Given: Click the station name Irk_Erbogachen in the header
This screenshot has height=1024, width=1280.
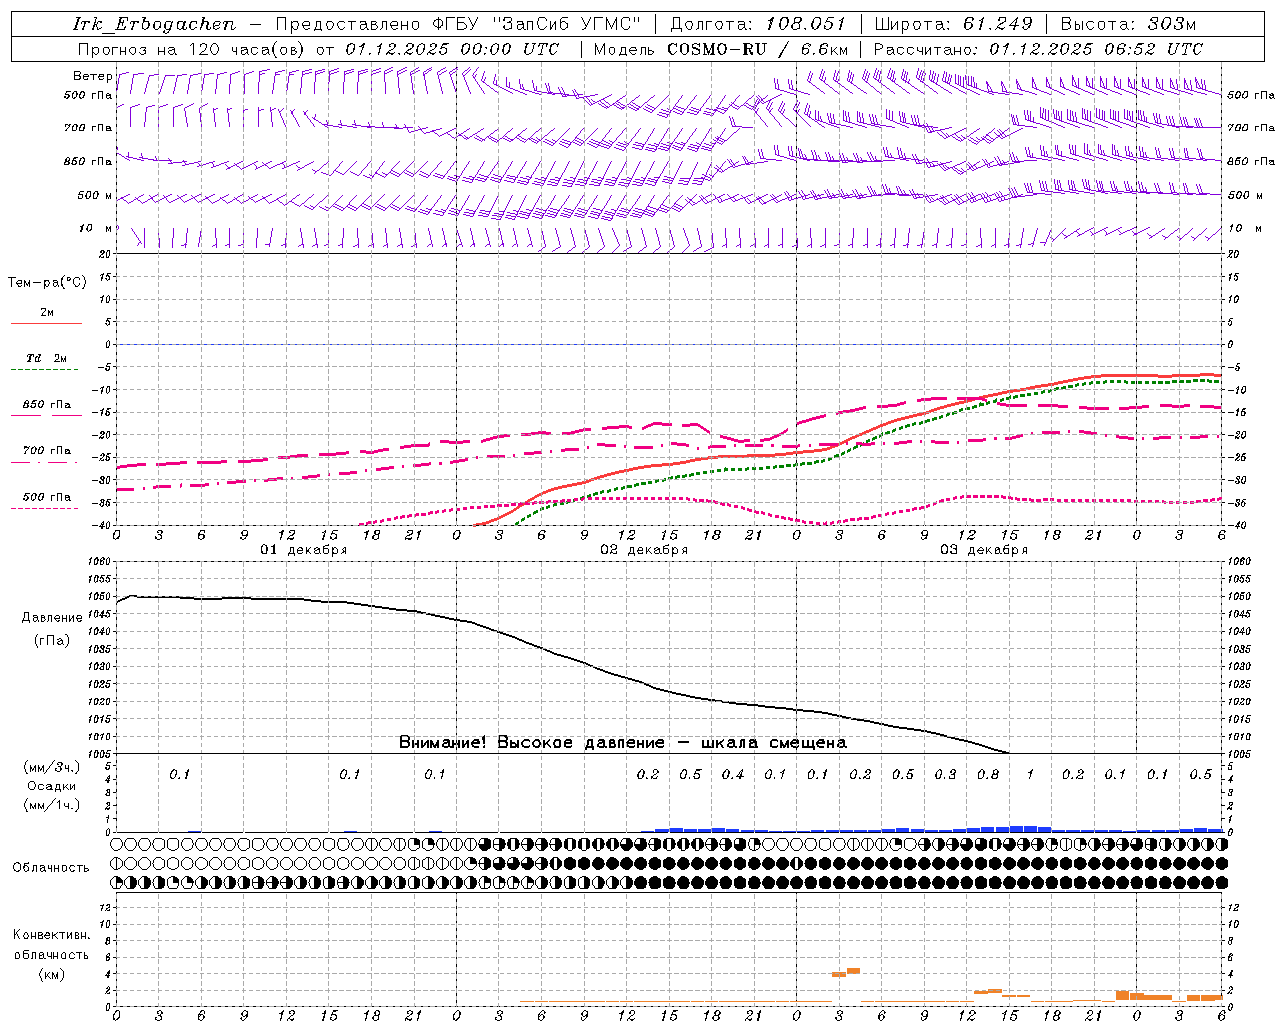Looking at the screenshot, I should pos(153,24).
